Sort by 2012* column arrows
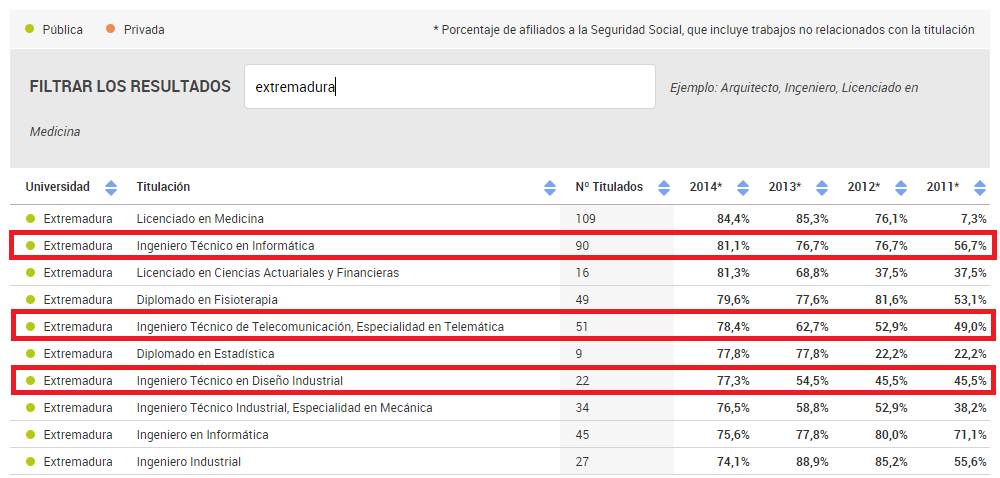The height and width of the screenshot is (478, 1000). (901, 187)
